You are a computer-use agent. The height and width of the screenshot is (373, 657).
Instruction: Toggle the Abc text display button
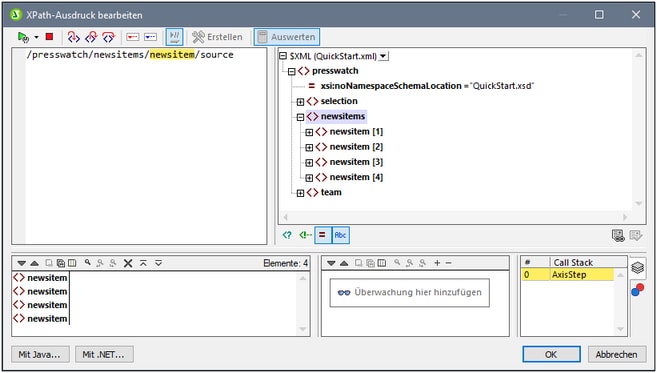click(340, 235)
